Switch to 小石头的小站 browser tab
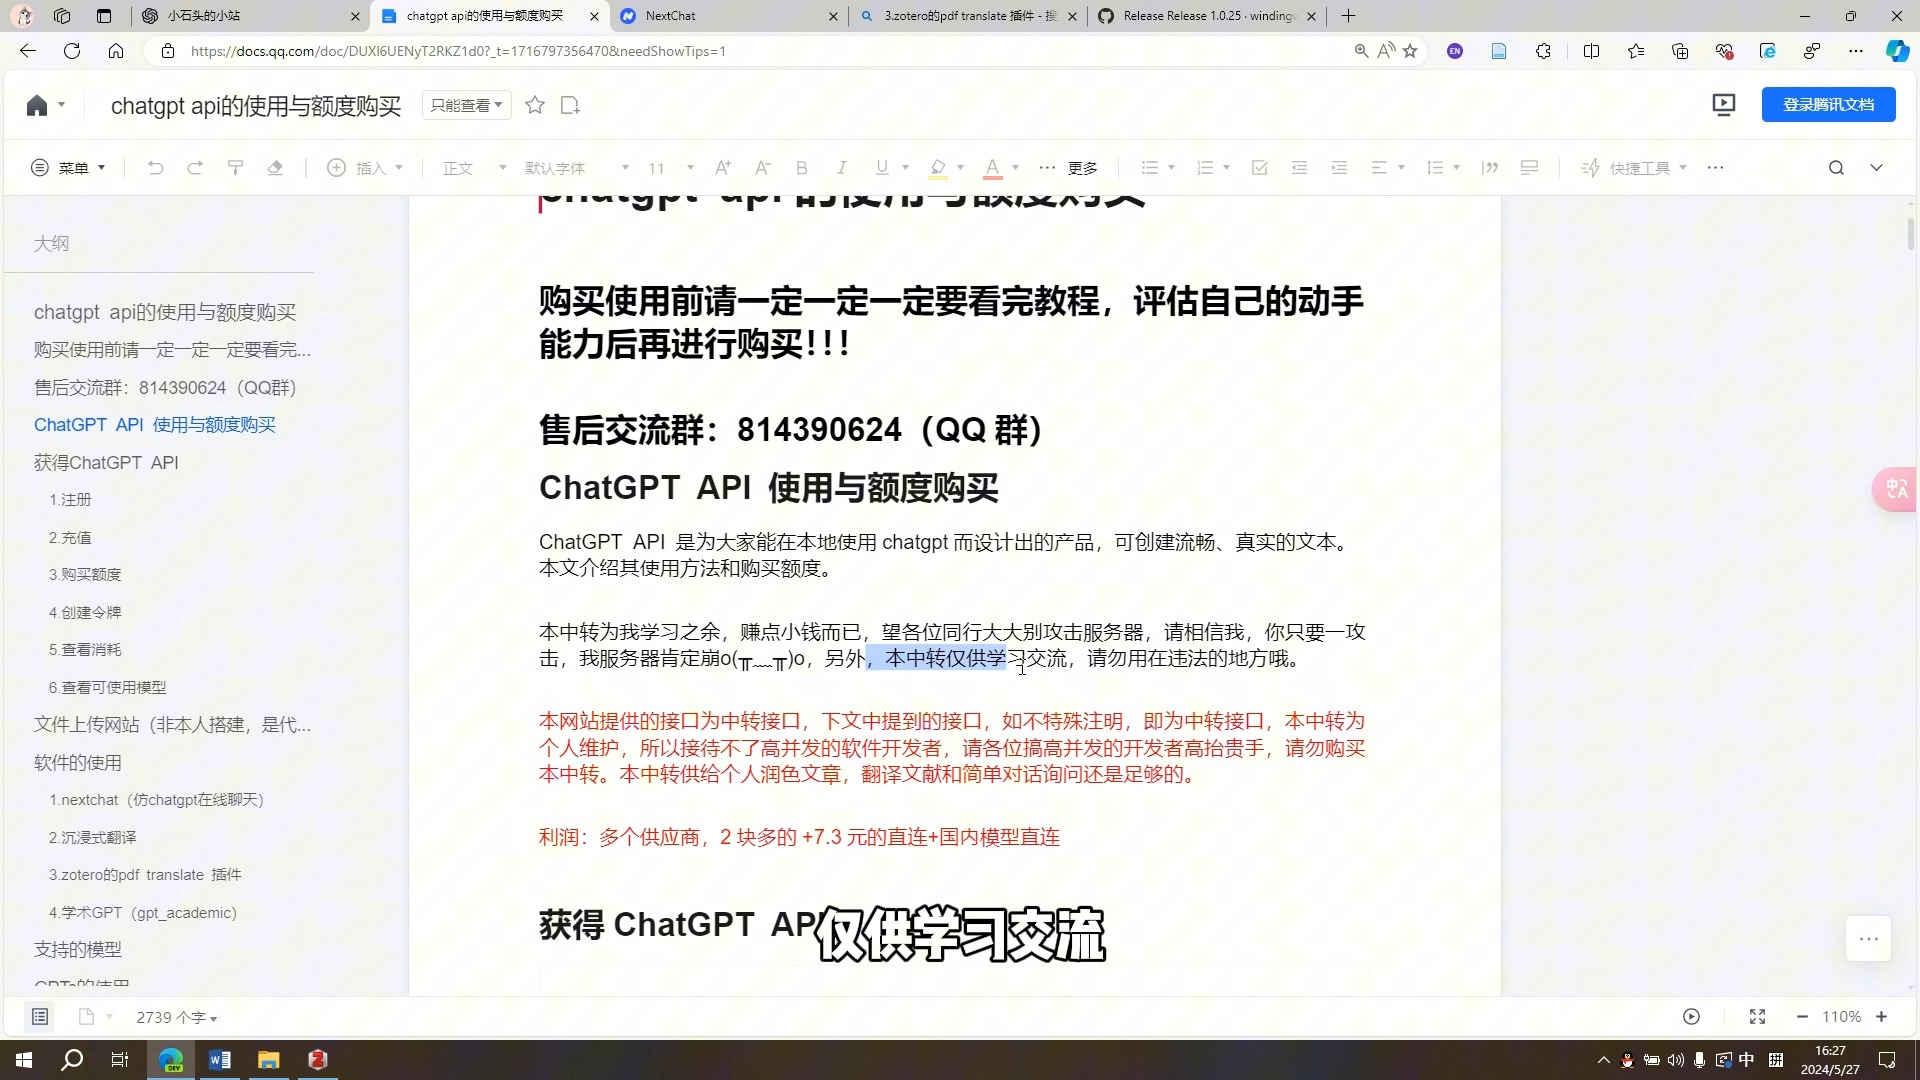This screenshot has width=1920, height=1080. click(x=250, y=16)
